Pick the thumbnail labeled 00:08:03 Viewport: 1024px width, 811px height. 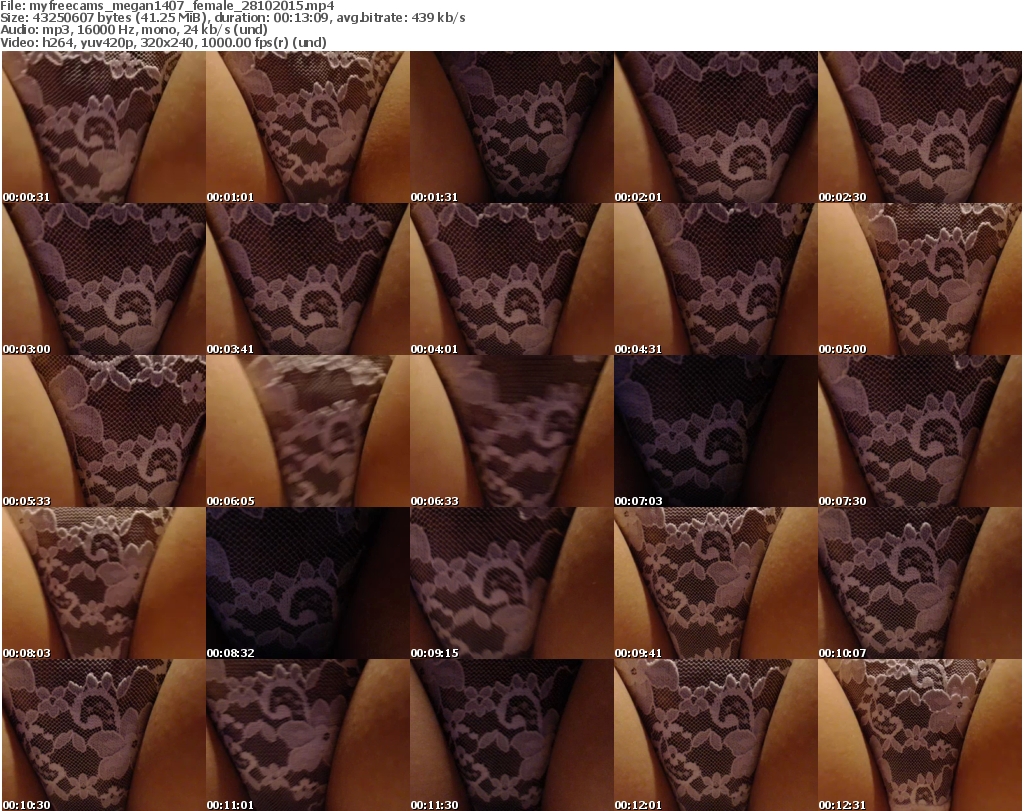pyautogui.click(x=104, y=583)
